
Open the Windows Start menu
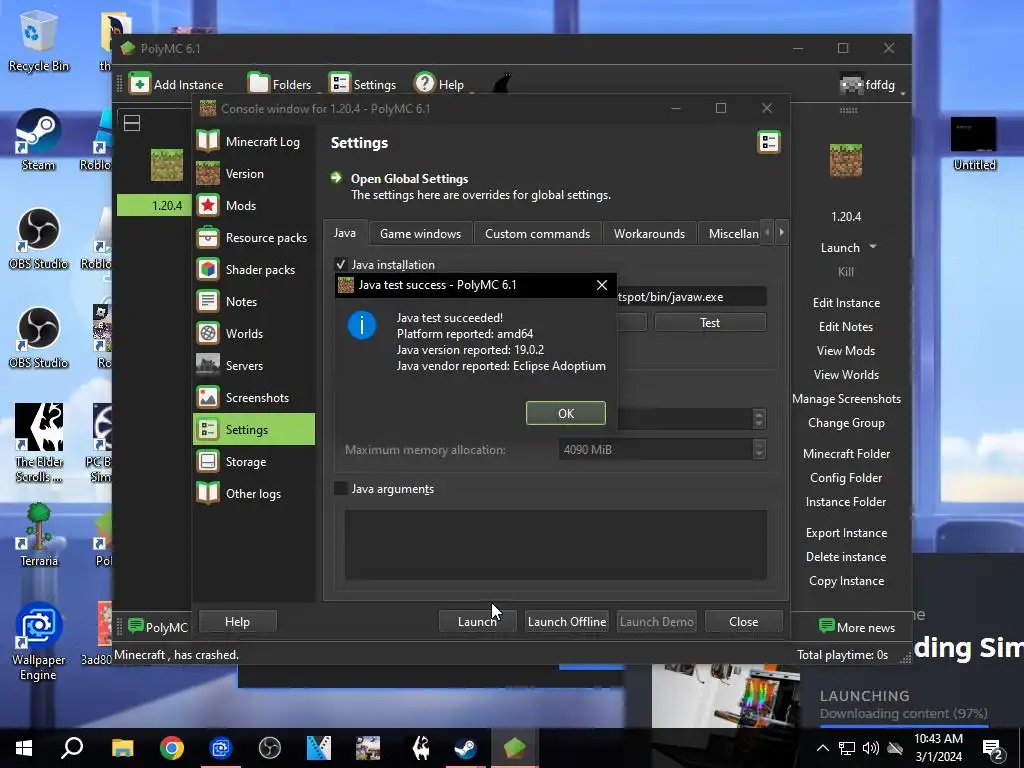tap(24, 748)
